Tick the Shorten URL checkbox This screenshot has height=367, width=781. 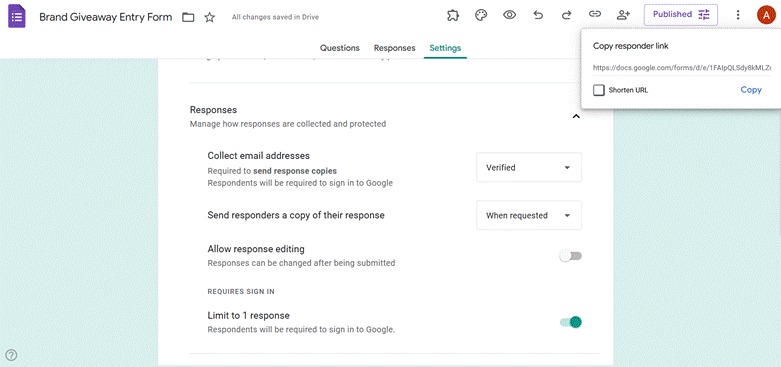click(x=599, y=90)
